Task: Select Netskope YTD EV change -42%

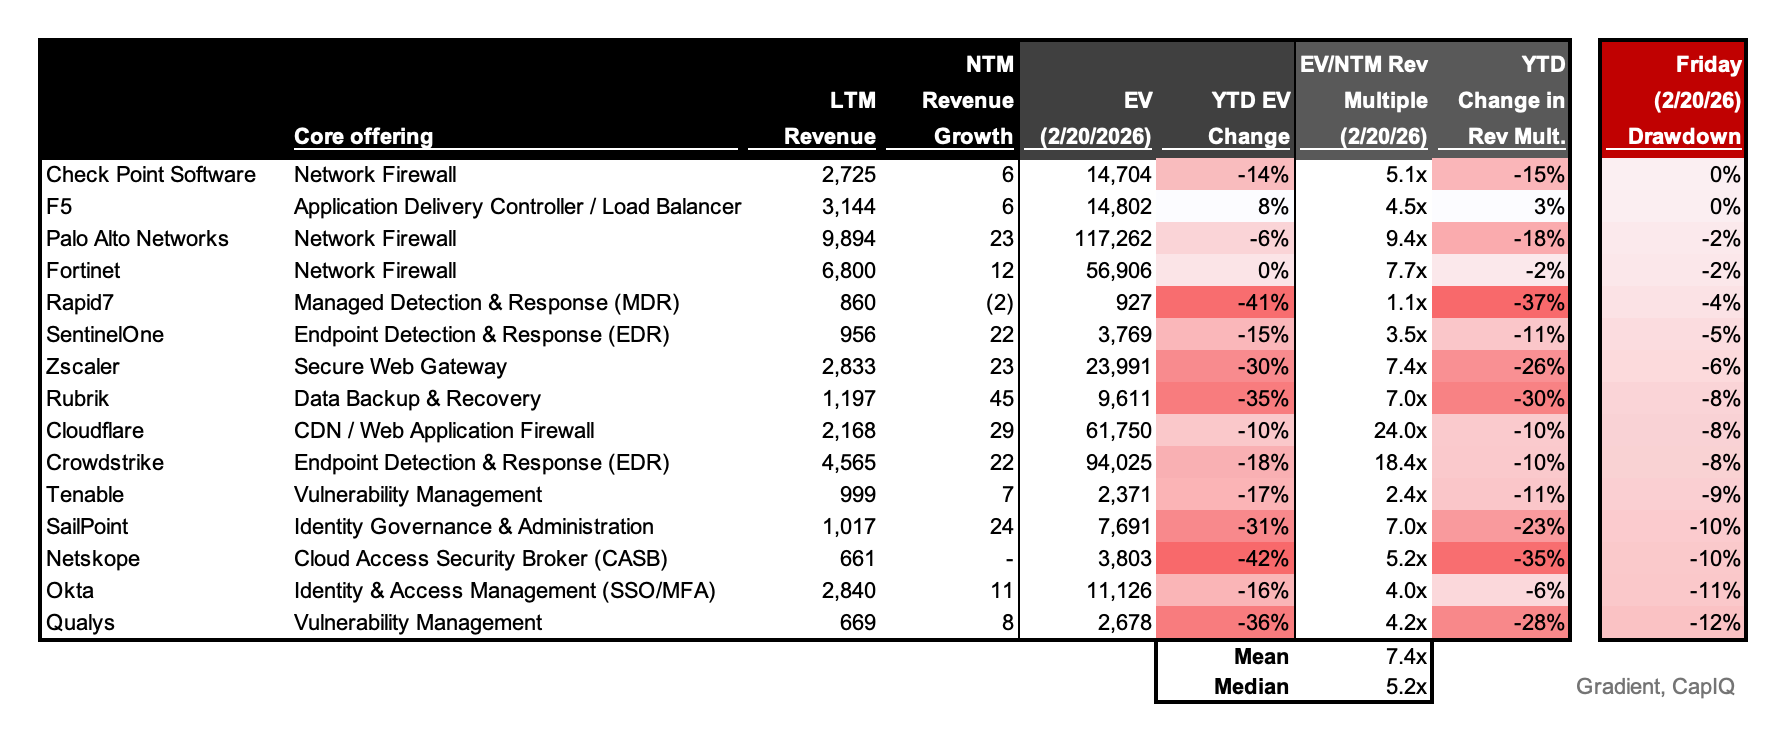Action: [1262, 558]
